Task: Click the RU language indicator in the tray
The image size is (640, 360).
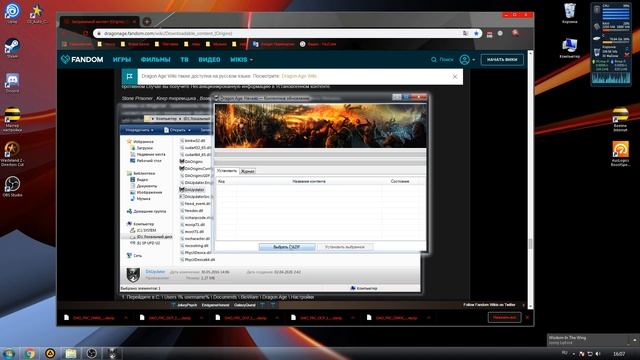Action: (565, 353)
